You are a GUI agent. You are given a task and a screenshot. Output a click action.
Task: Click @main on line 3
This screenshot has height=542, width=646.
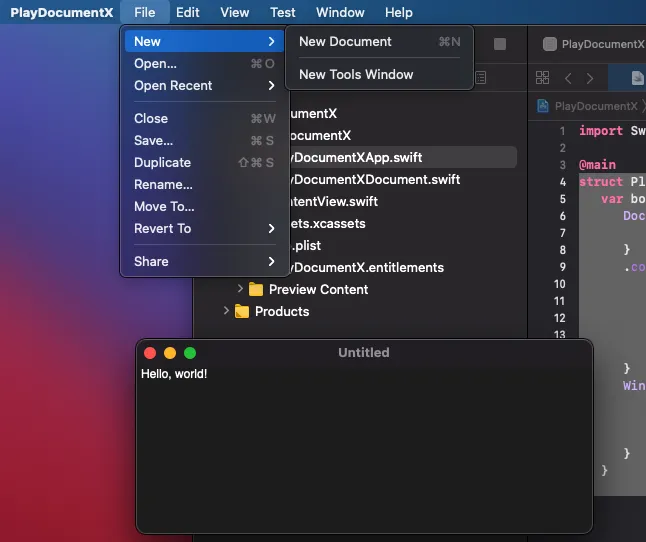coord(597,165)
